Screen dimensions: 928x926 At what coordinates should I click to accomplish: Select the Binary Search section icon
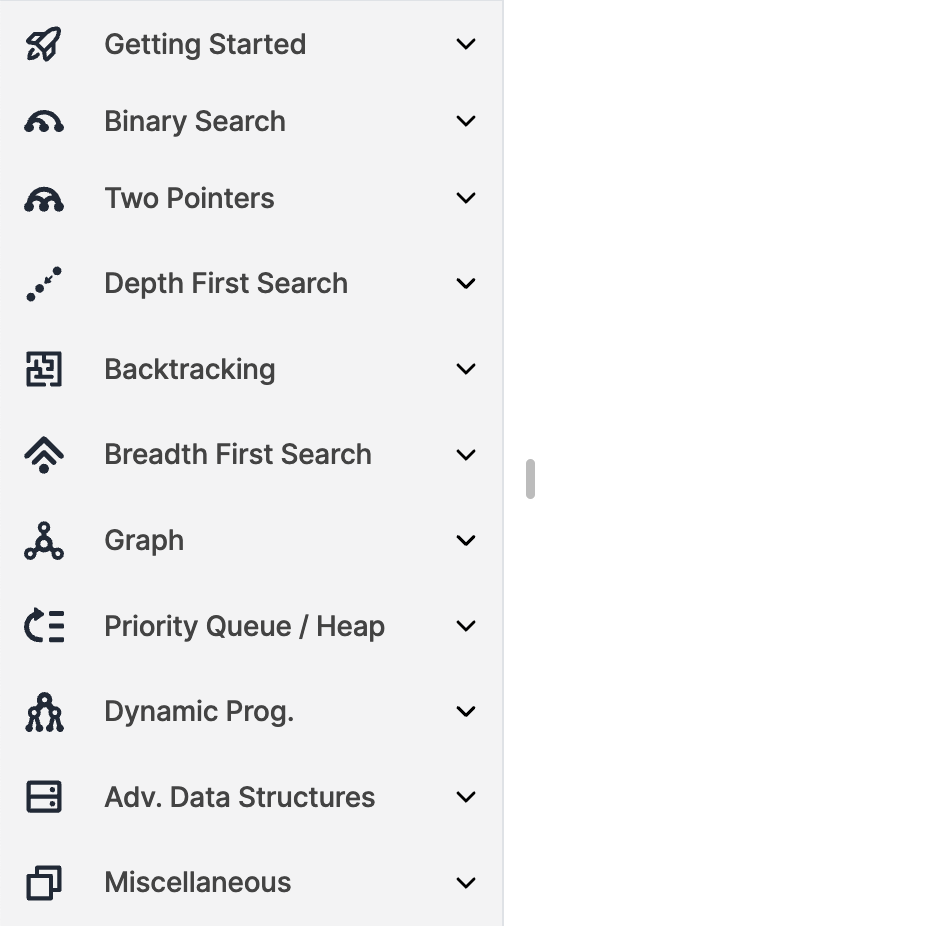point(43,120)
